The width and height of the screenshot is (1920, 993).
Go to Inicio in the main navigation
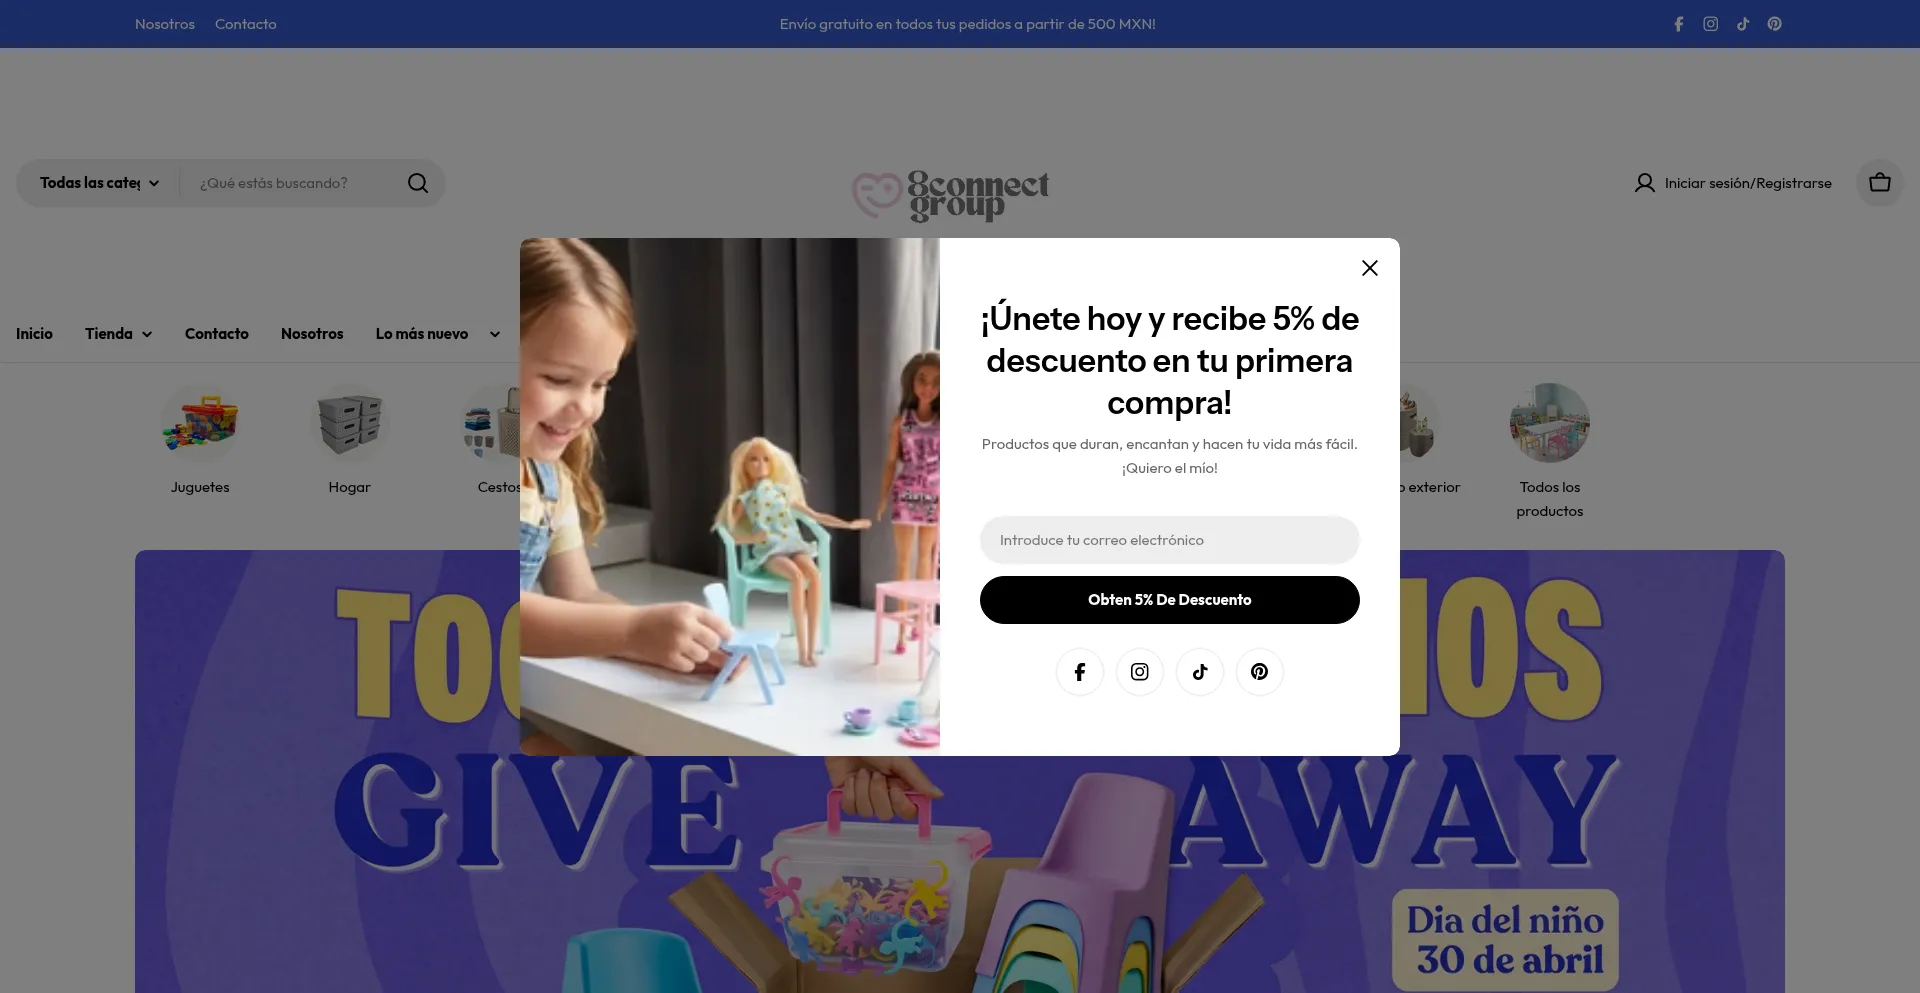point(34,334)
